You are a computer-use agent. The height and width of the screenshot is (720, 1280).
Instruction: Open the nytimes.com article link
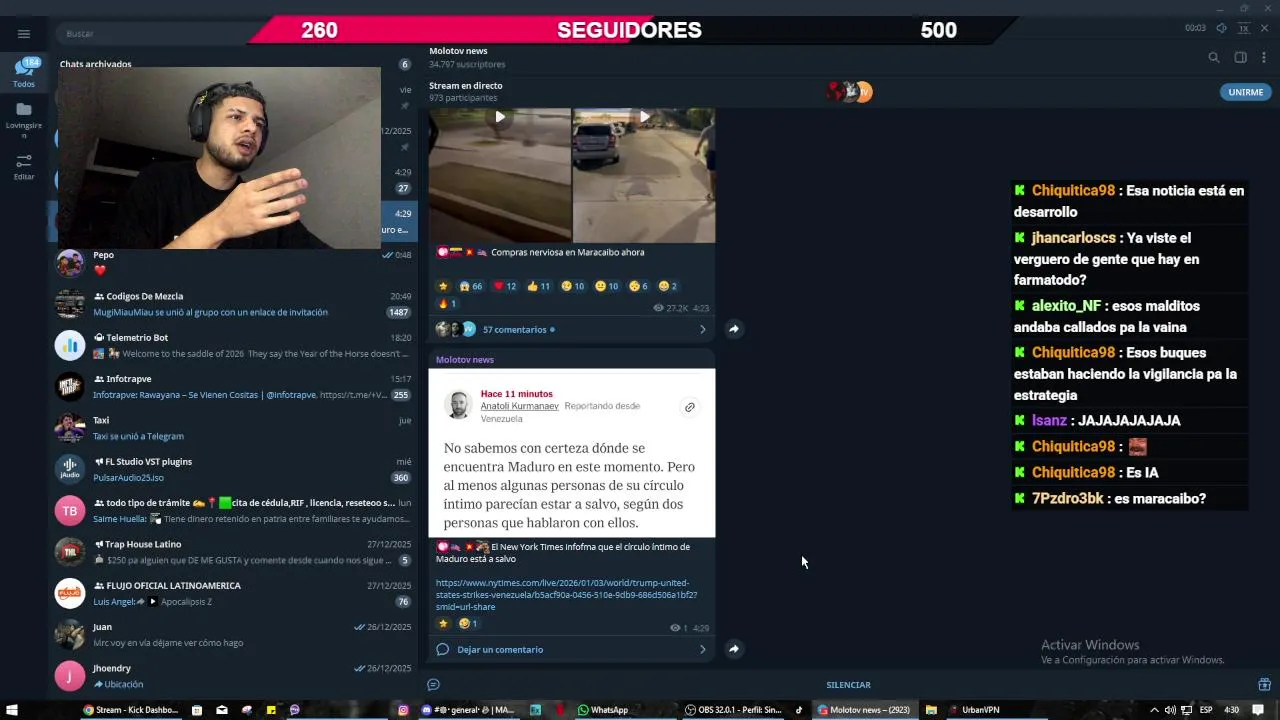coord(566,595)
